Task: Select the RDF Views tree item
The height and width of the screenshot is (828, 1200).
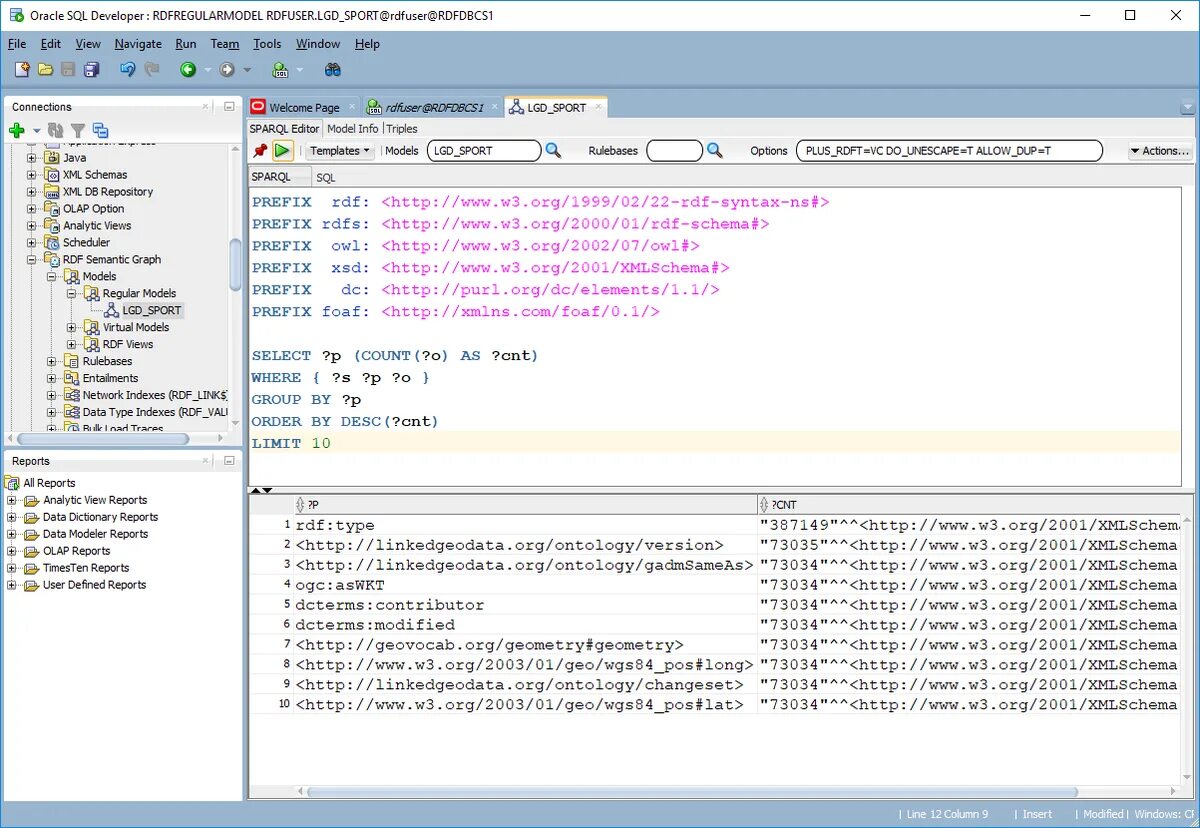Action: (128, 344)
